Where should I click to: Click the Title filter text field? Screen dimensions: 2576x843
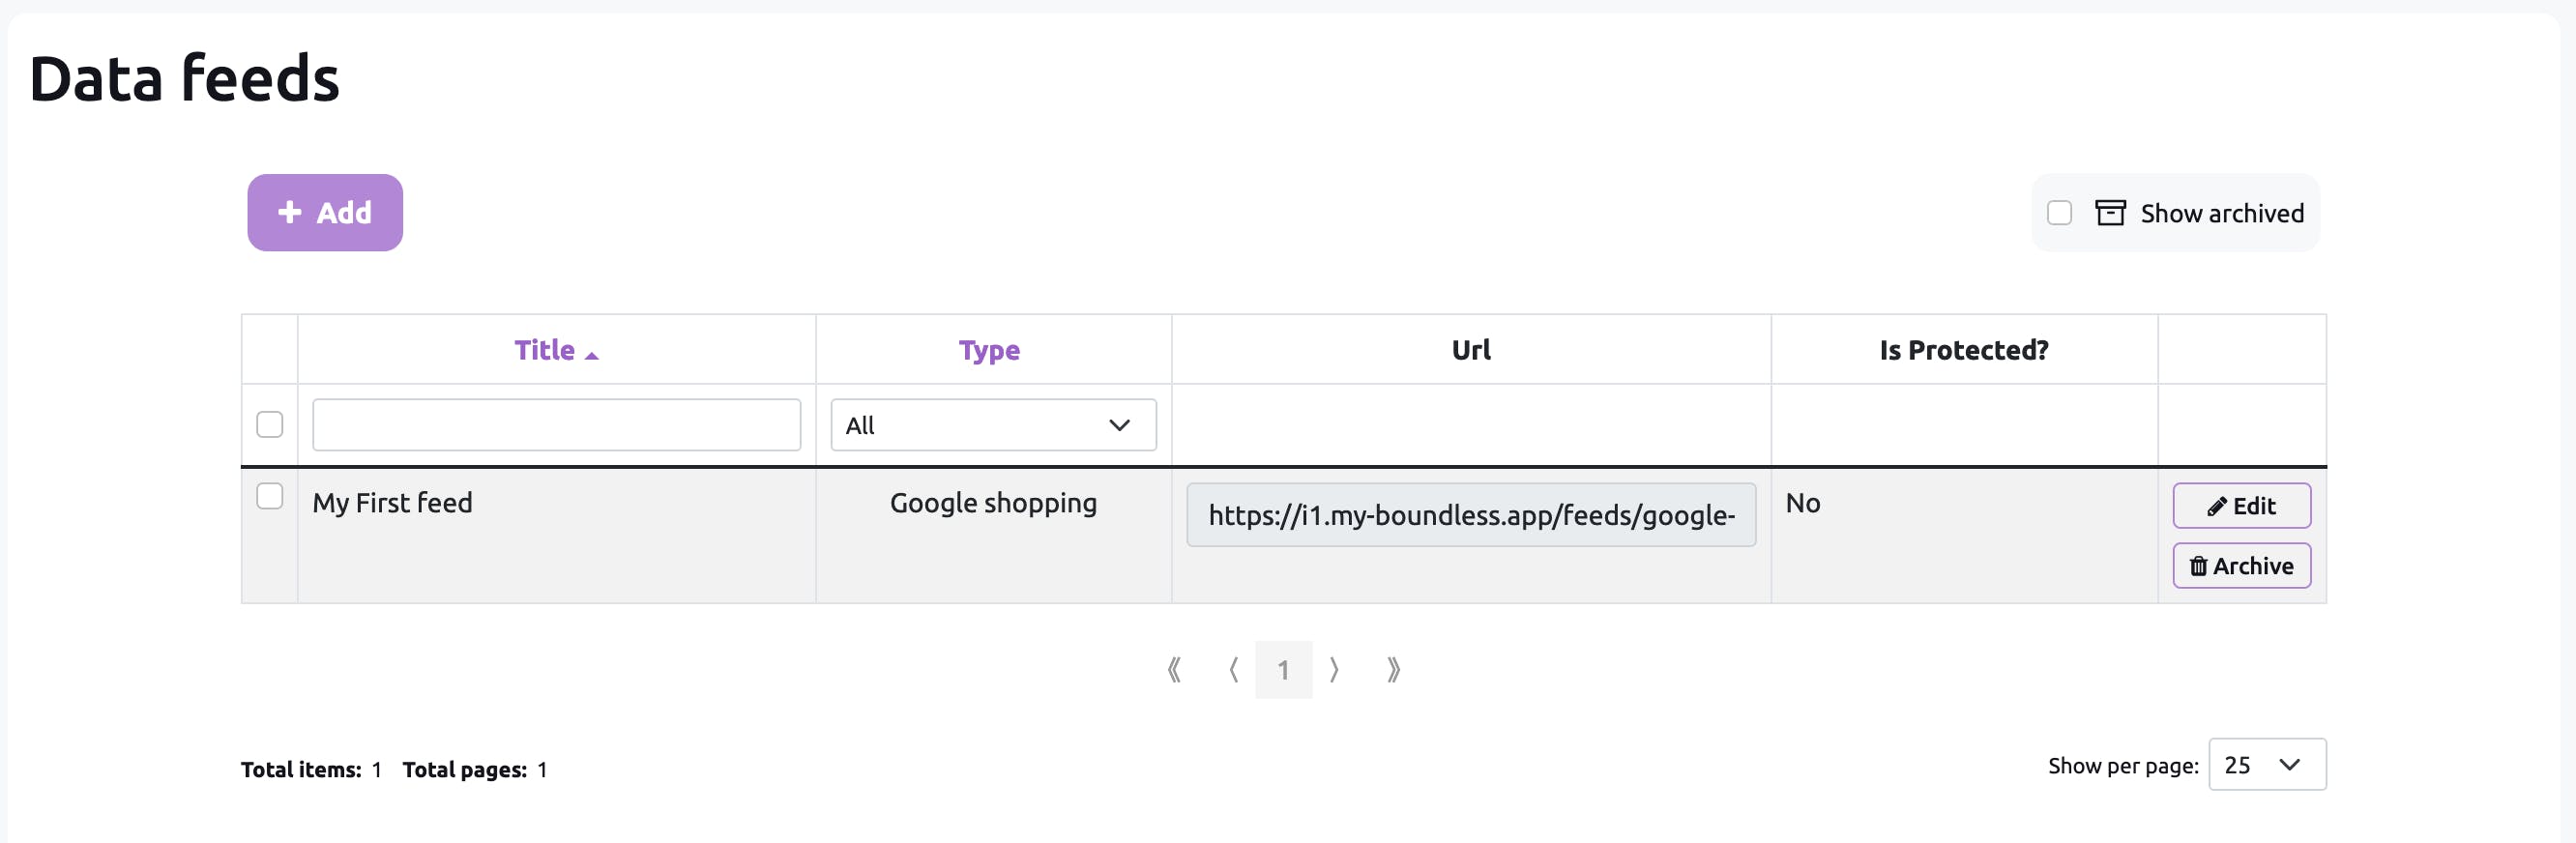pos(556,425)
